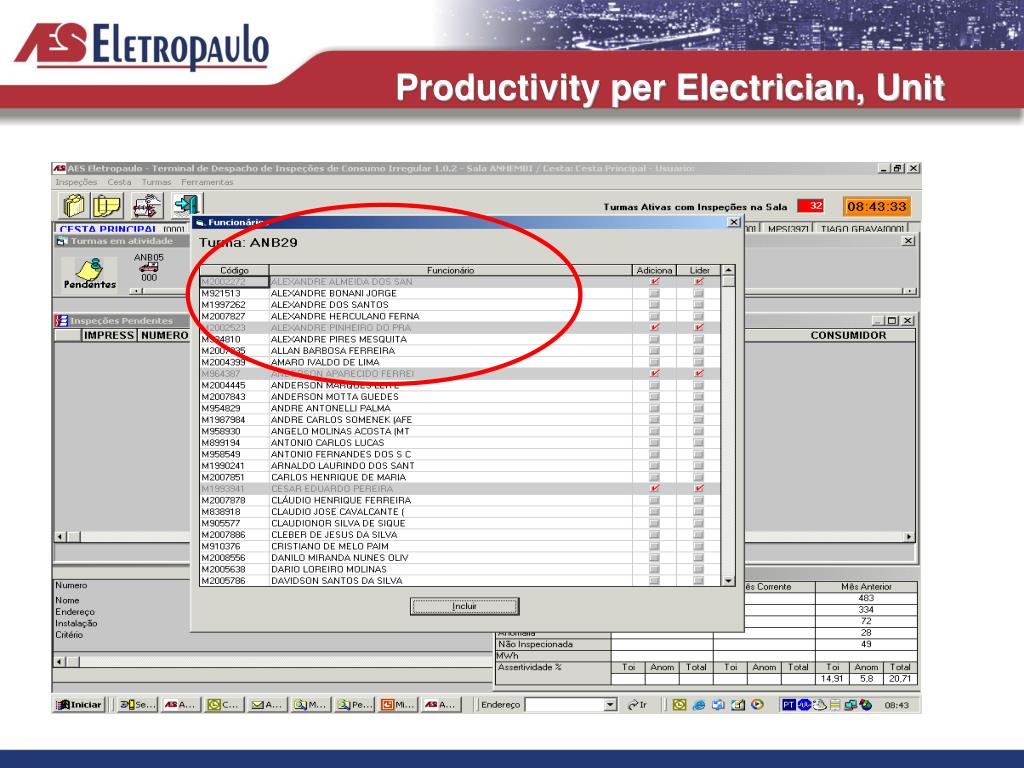This screenshot has width=1024, height=768.
Task: Open the Endereço combo box dropdown
Action: click(611, 705)
